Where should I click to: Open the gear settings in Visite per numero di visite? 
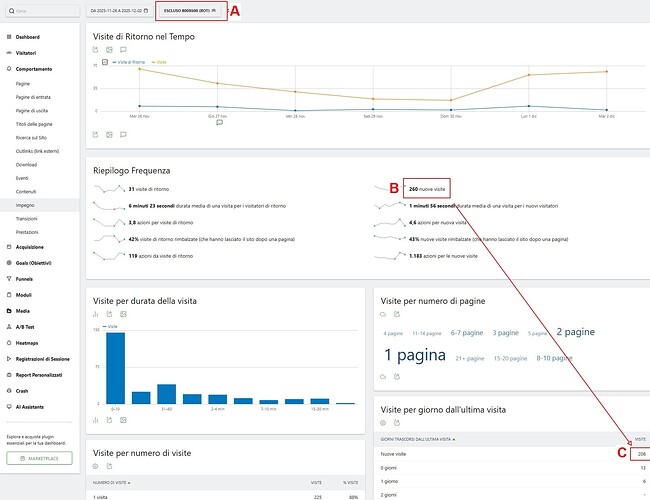click(96, 466)
